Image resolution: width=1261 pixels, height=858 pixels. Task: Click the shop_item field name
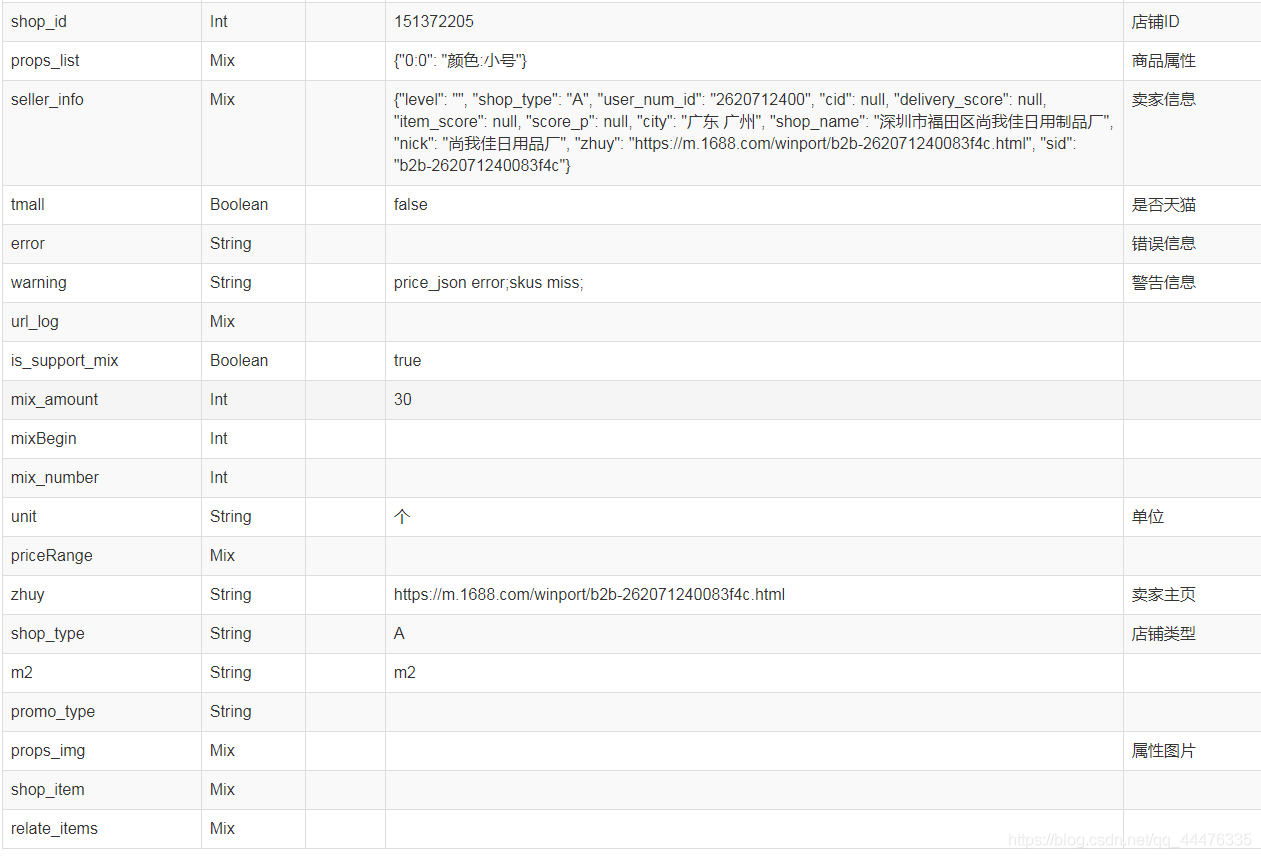(48, 790)
